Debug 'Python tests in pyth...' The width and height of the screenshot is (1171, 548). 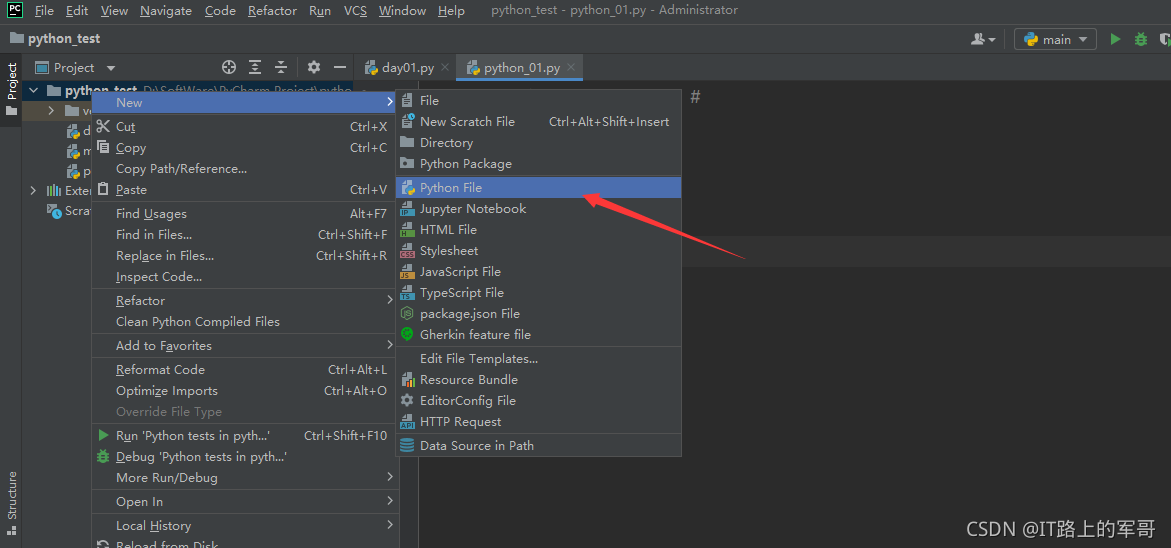243,456
